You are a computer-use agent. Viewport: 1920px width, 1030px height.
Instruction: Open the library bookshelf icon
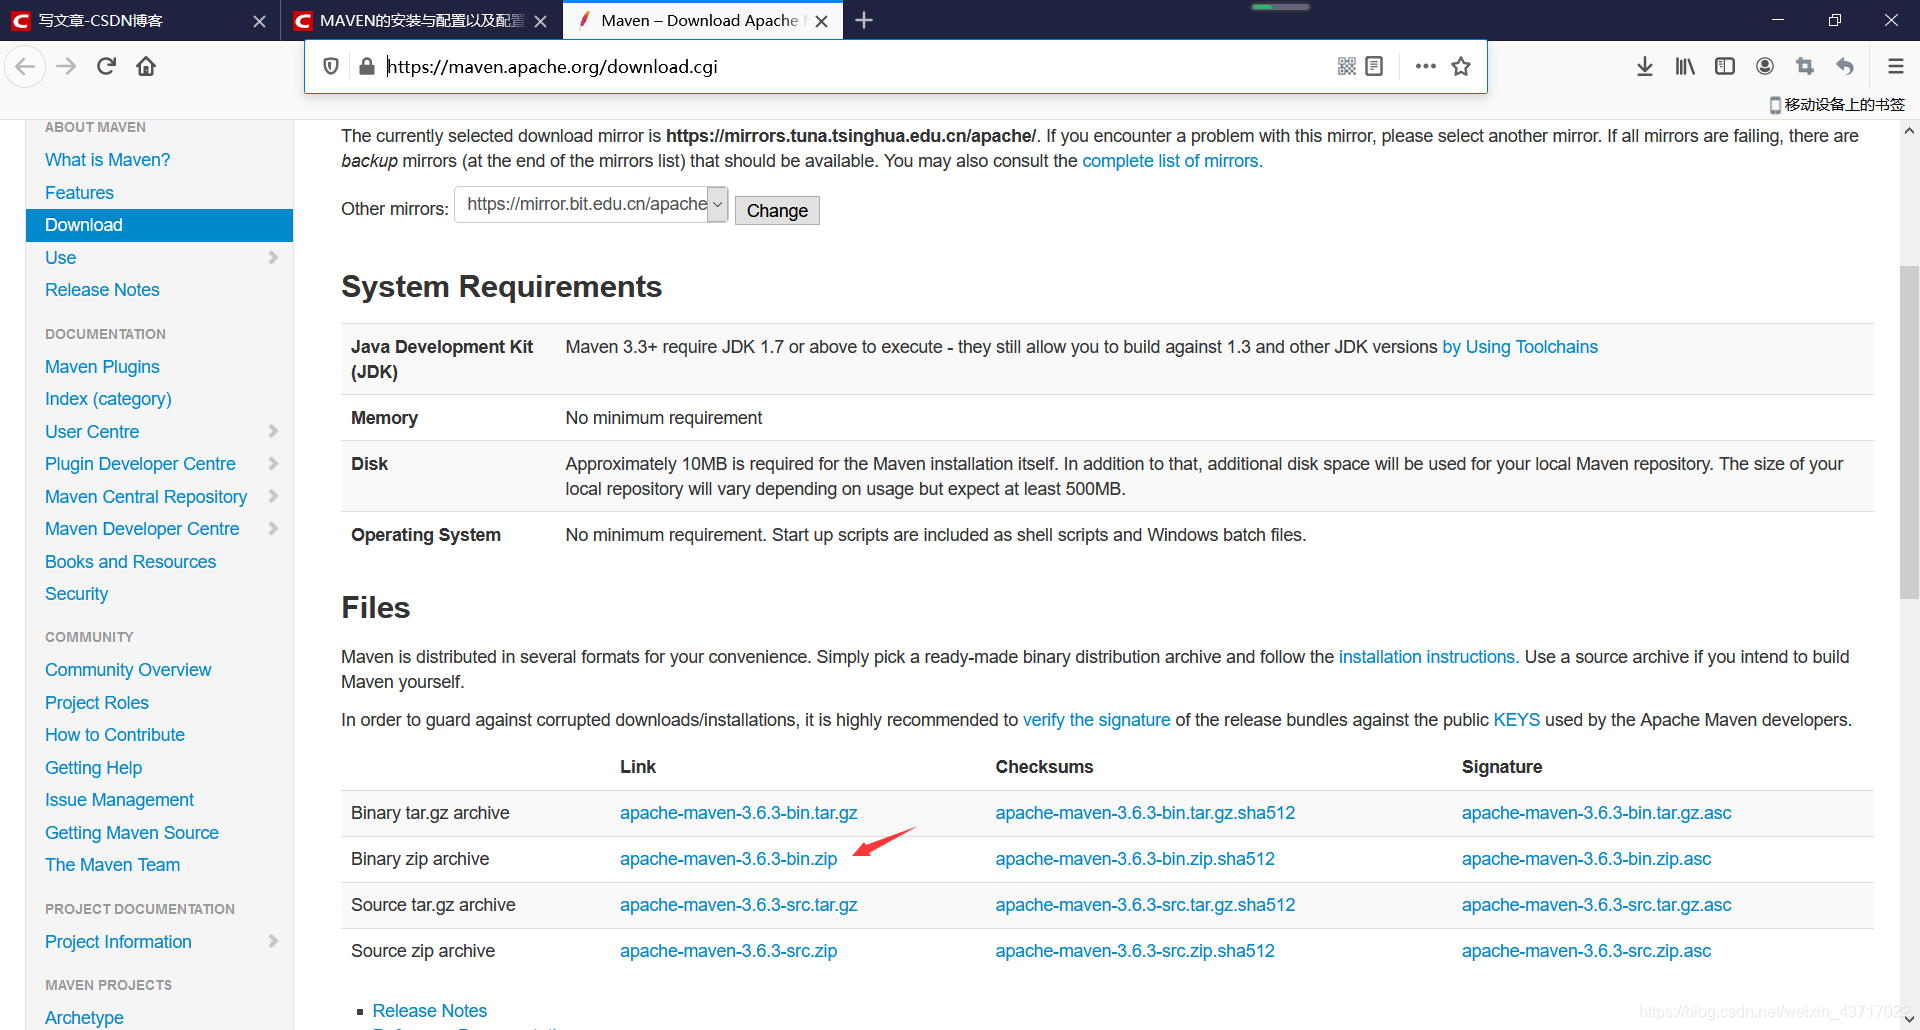point(1685,67)
